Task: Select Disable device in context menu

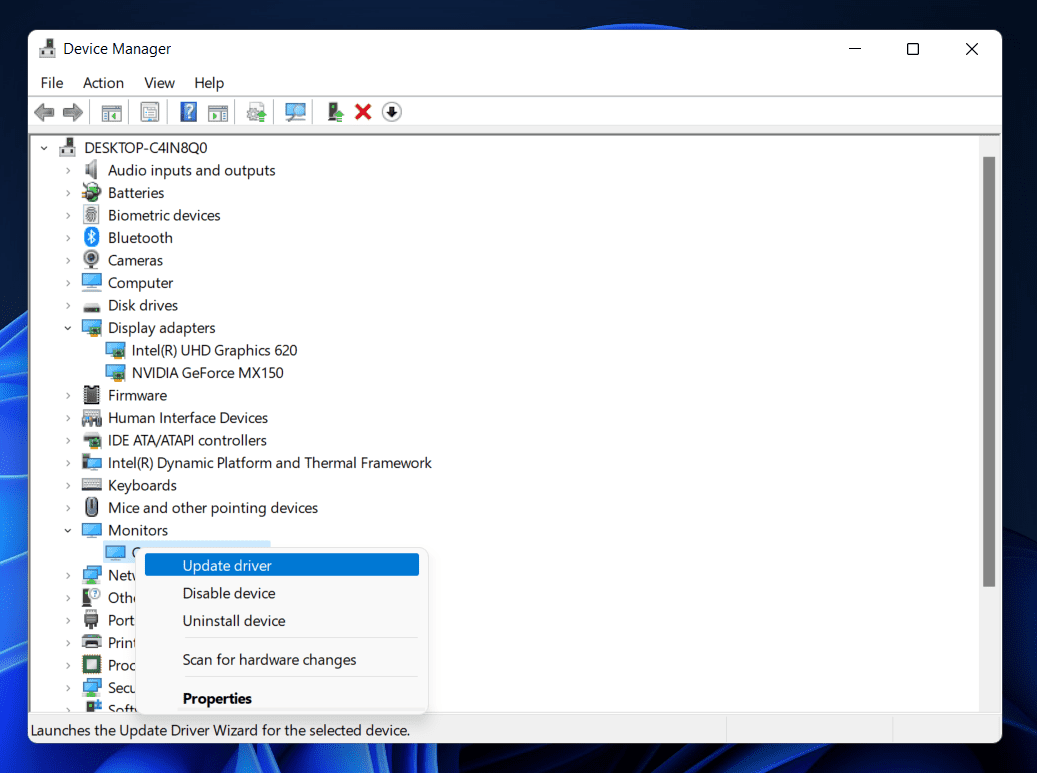Action: [228, 594]
